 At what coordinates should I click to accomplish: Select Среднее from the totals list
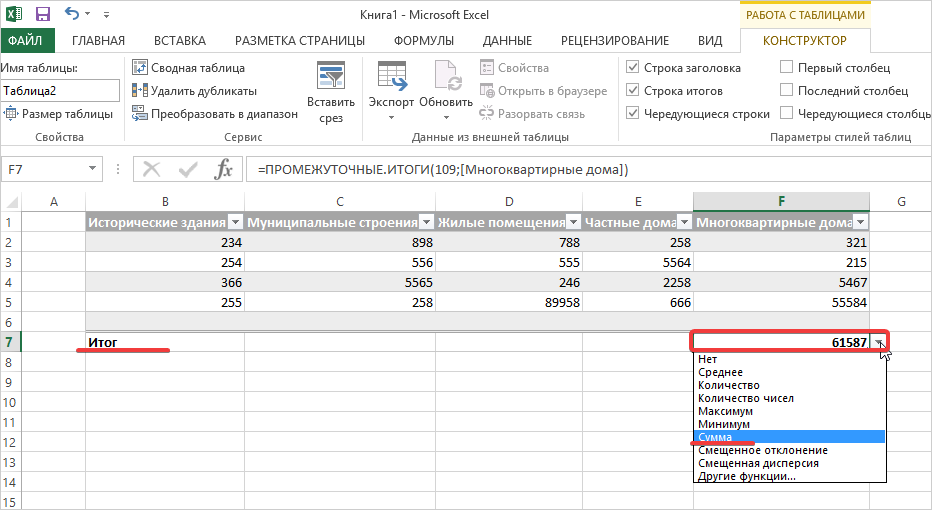point(721,372)
